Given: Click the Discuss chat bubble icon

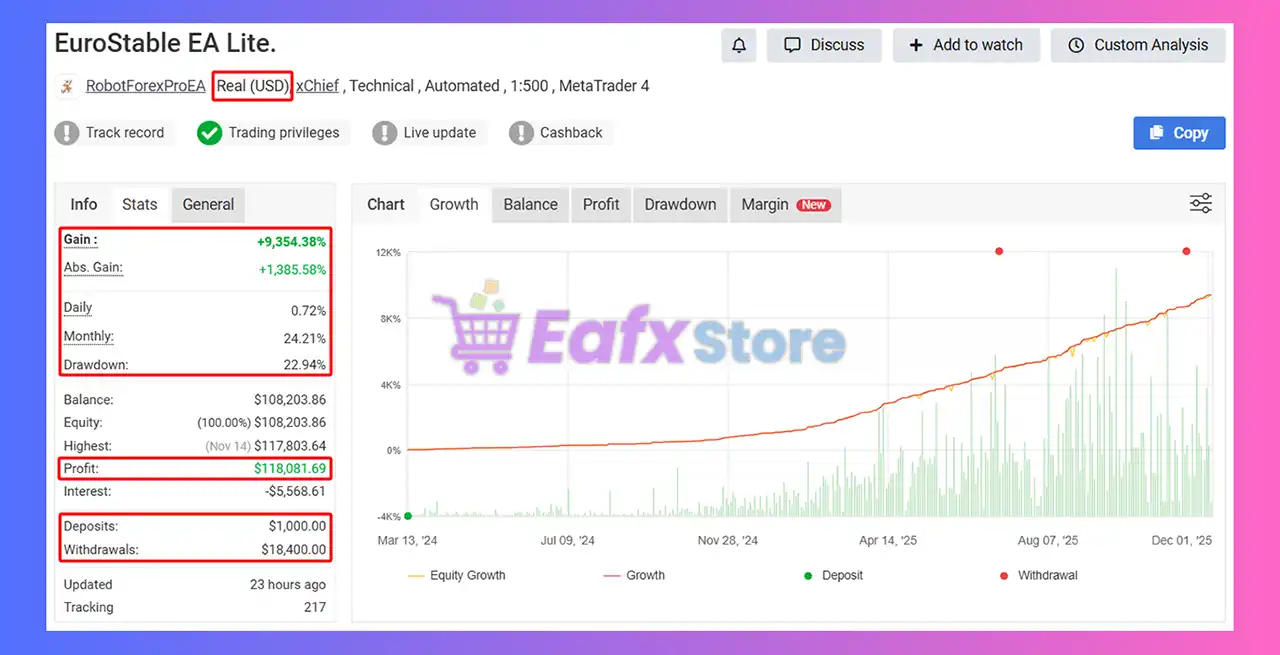Looking at the screenshot, I should click(791, 44).
